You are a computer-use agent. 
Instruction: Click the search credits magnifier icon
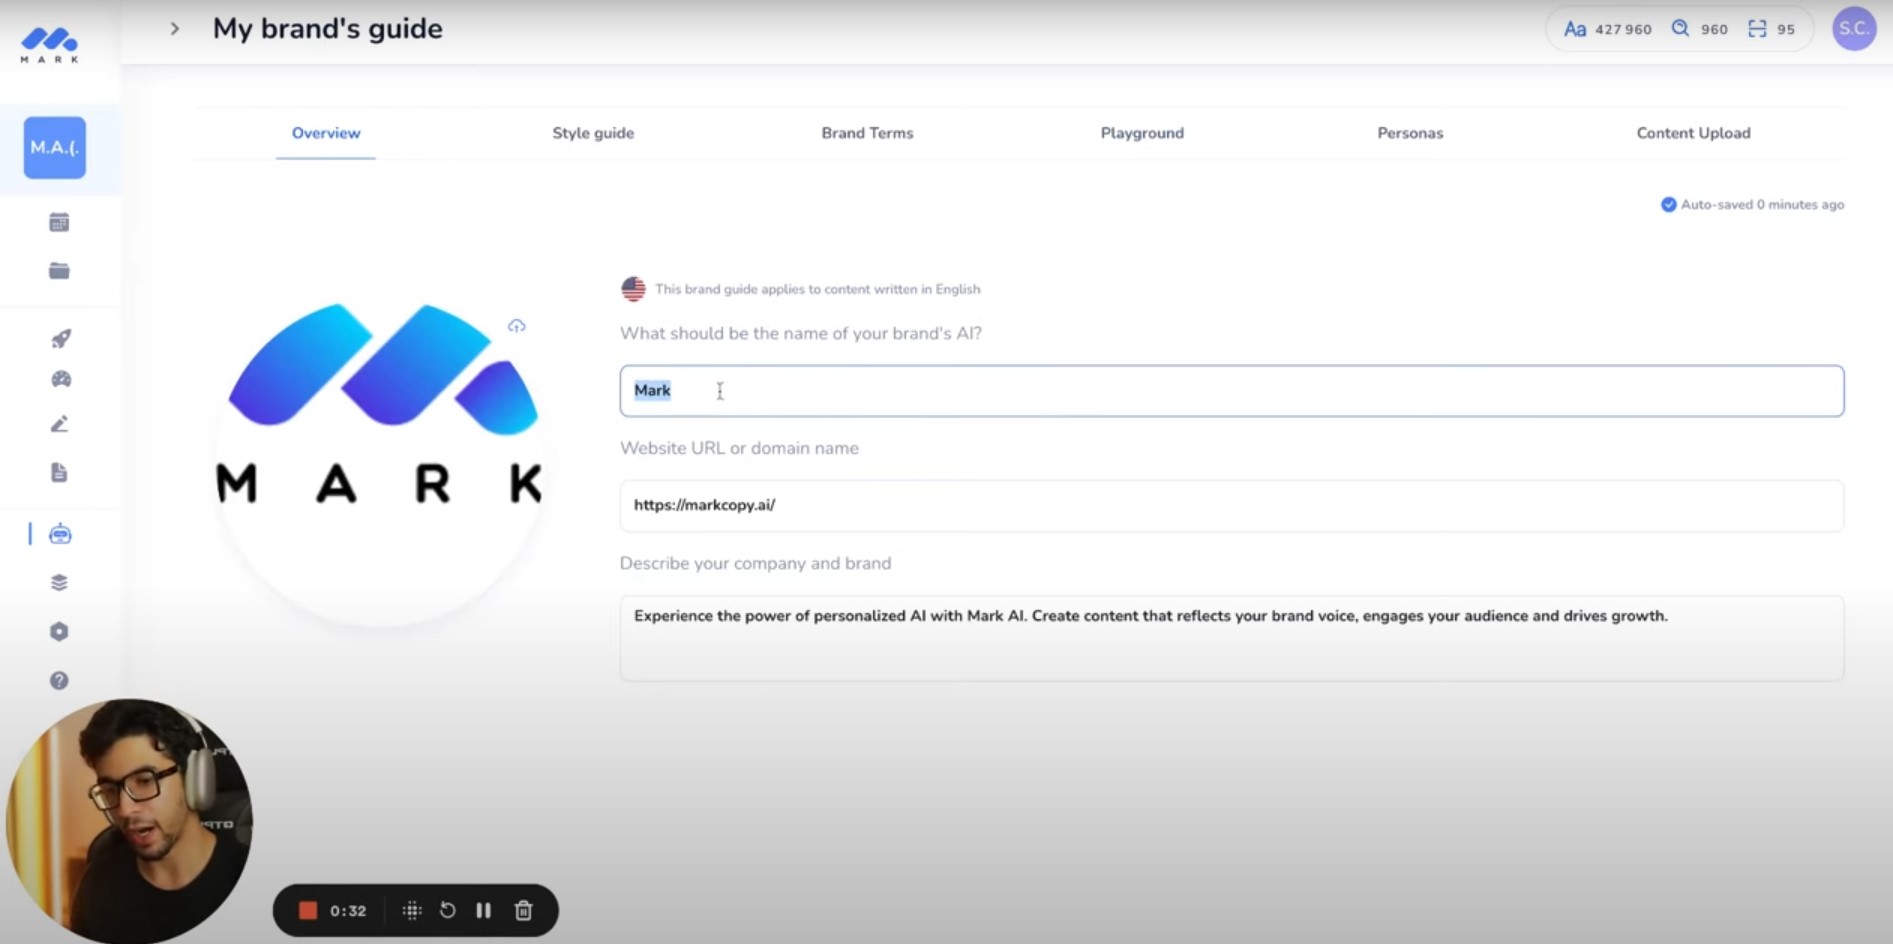point(1680,29)
